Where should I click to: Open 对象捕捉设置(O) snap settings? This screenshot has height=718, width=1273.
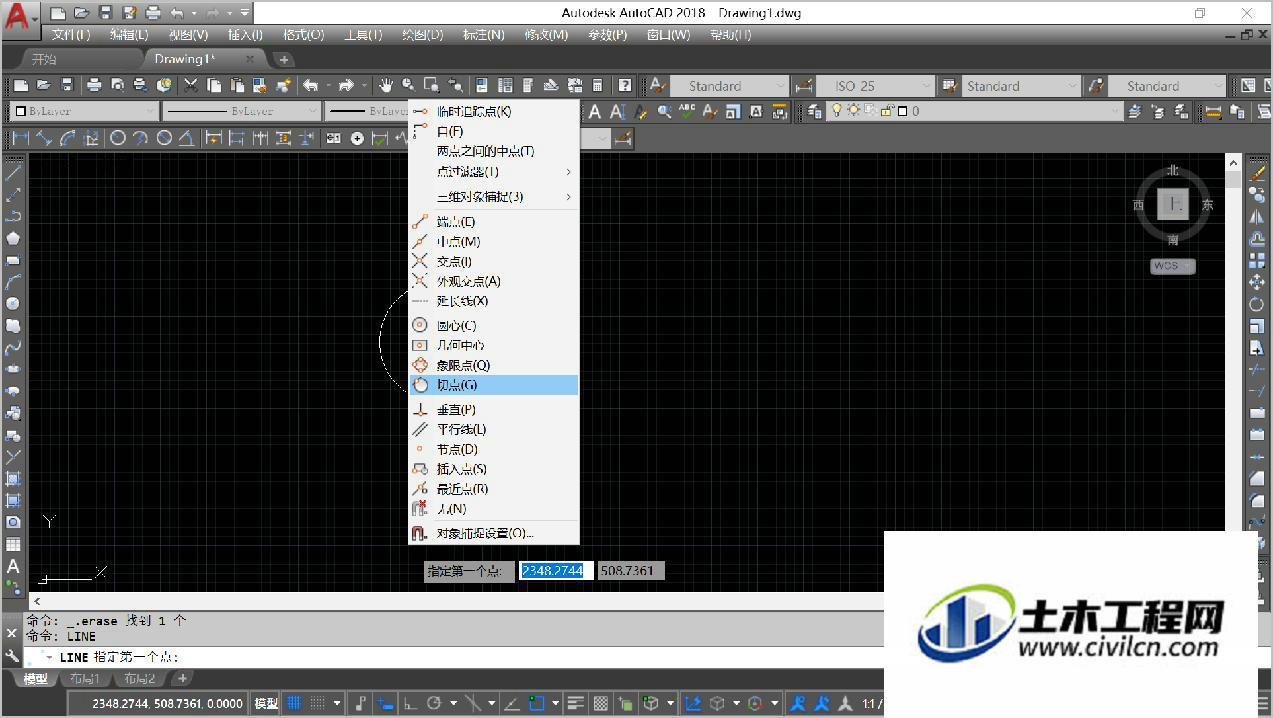point(494,533)
